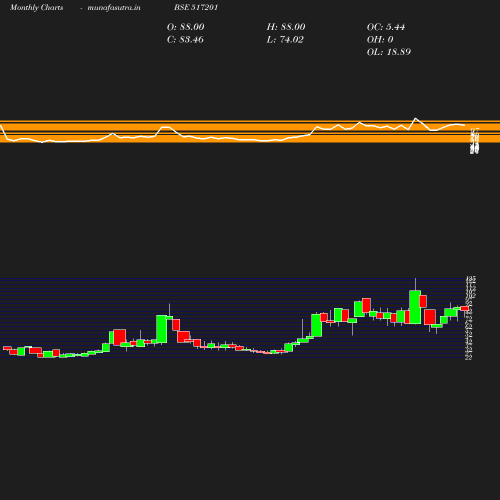Select the 'OC: 5.44' value
500x500 pixels.
(386, 27)
